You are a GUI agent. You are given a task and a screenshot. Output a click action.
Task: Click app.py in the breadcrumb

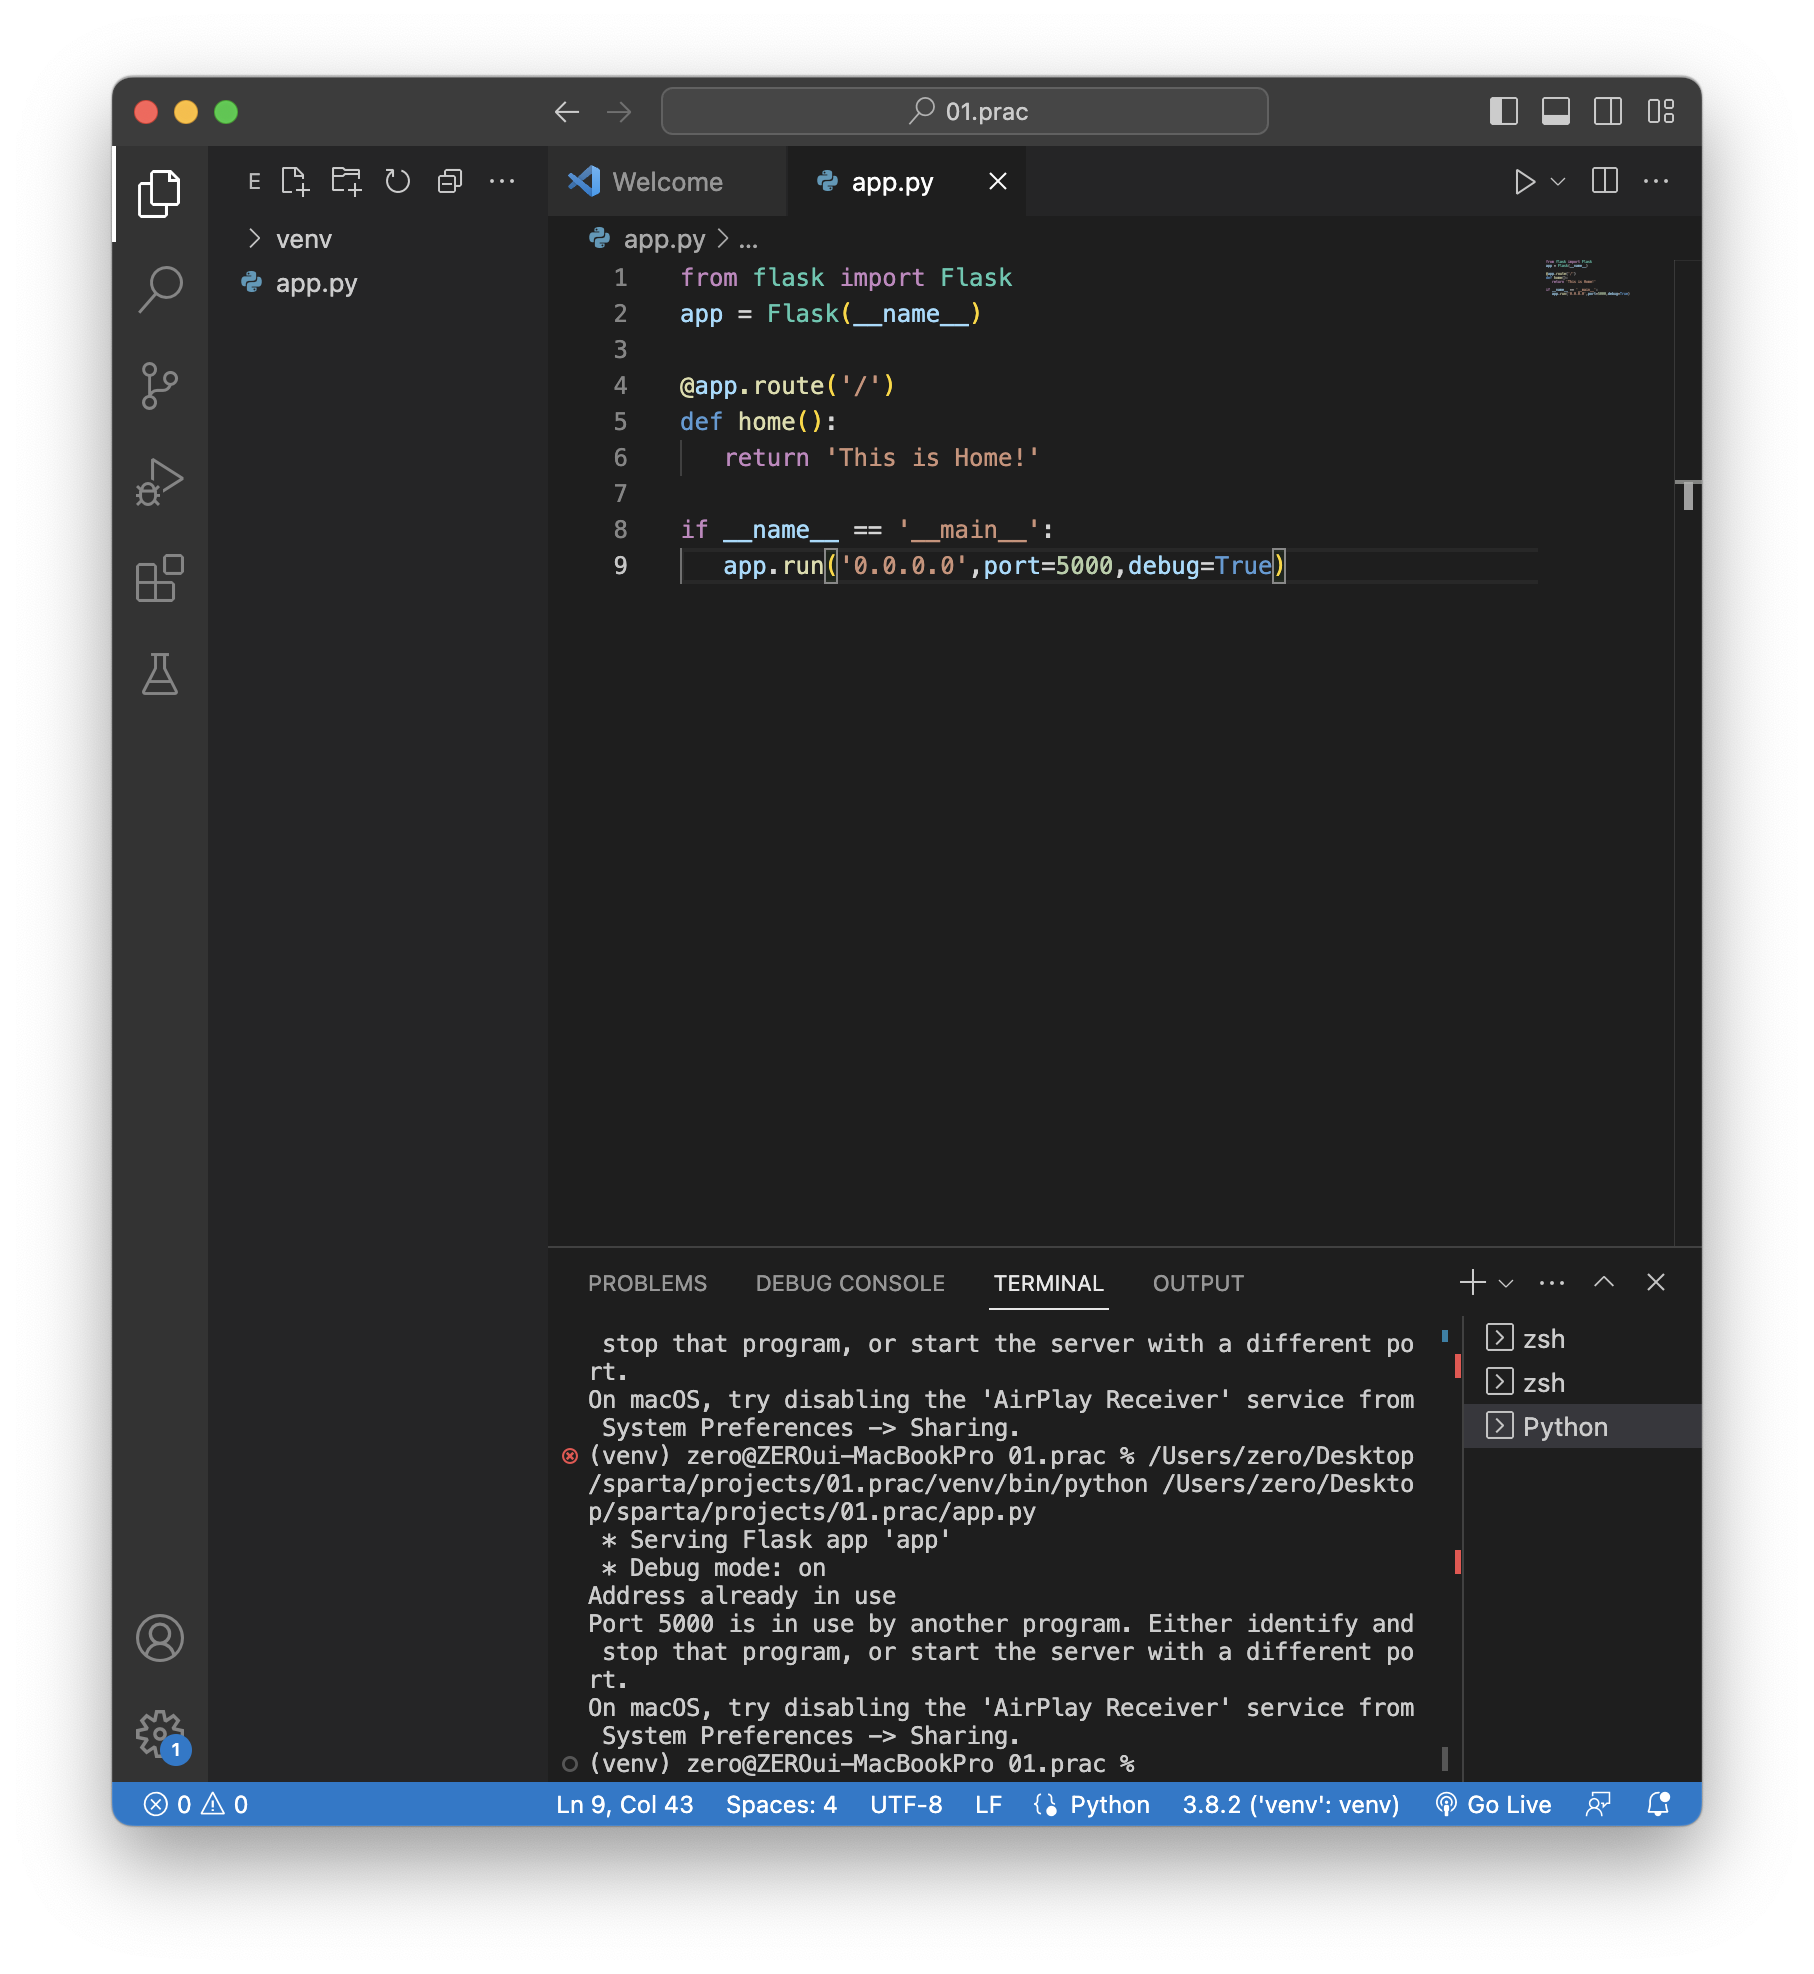[664, 239]
